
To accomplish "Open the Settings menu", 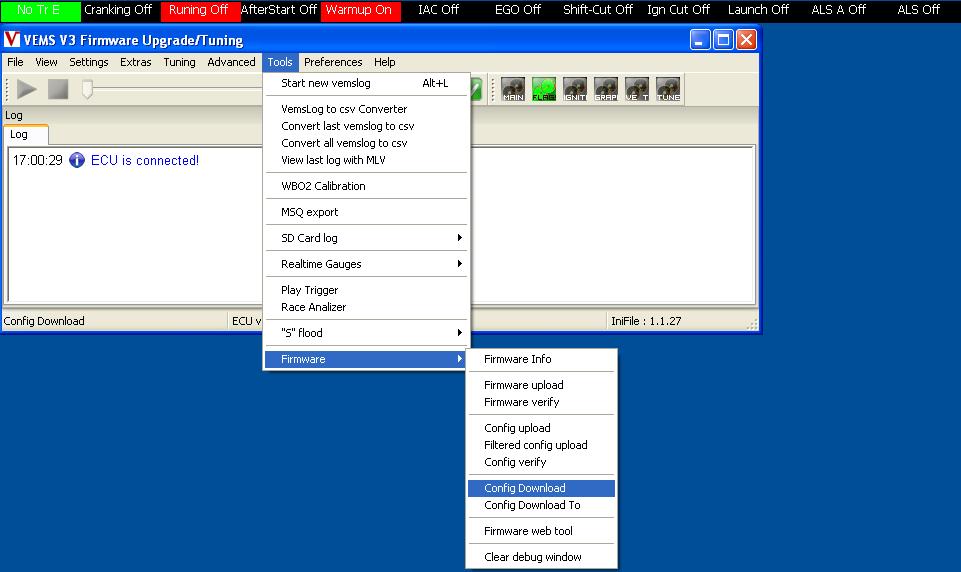I will (89, 62).
